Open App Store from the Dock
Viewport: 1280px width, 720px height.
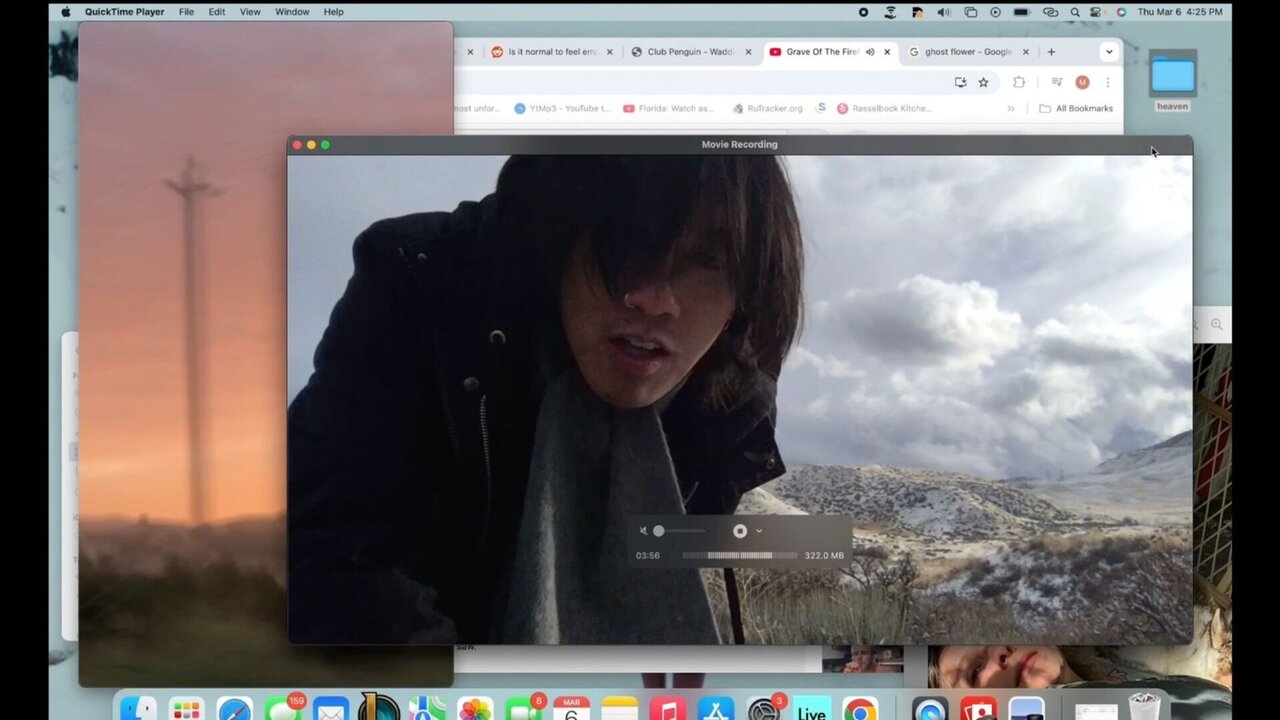tap(716, 710)
